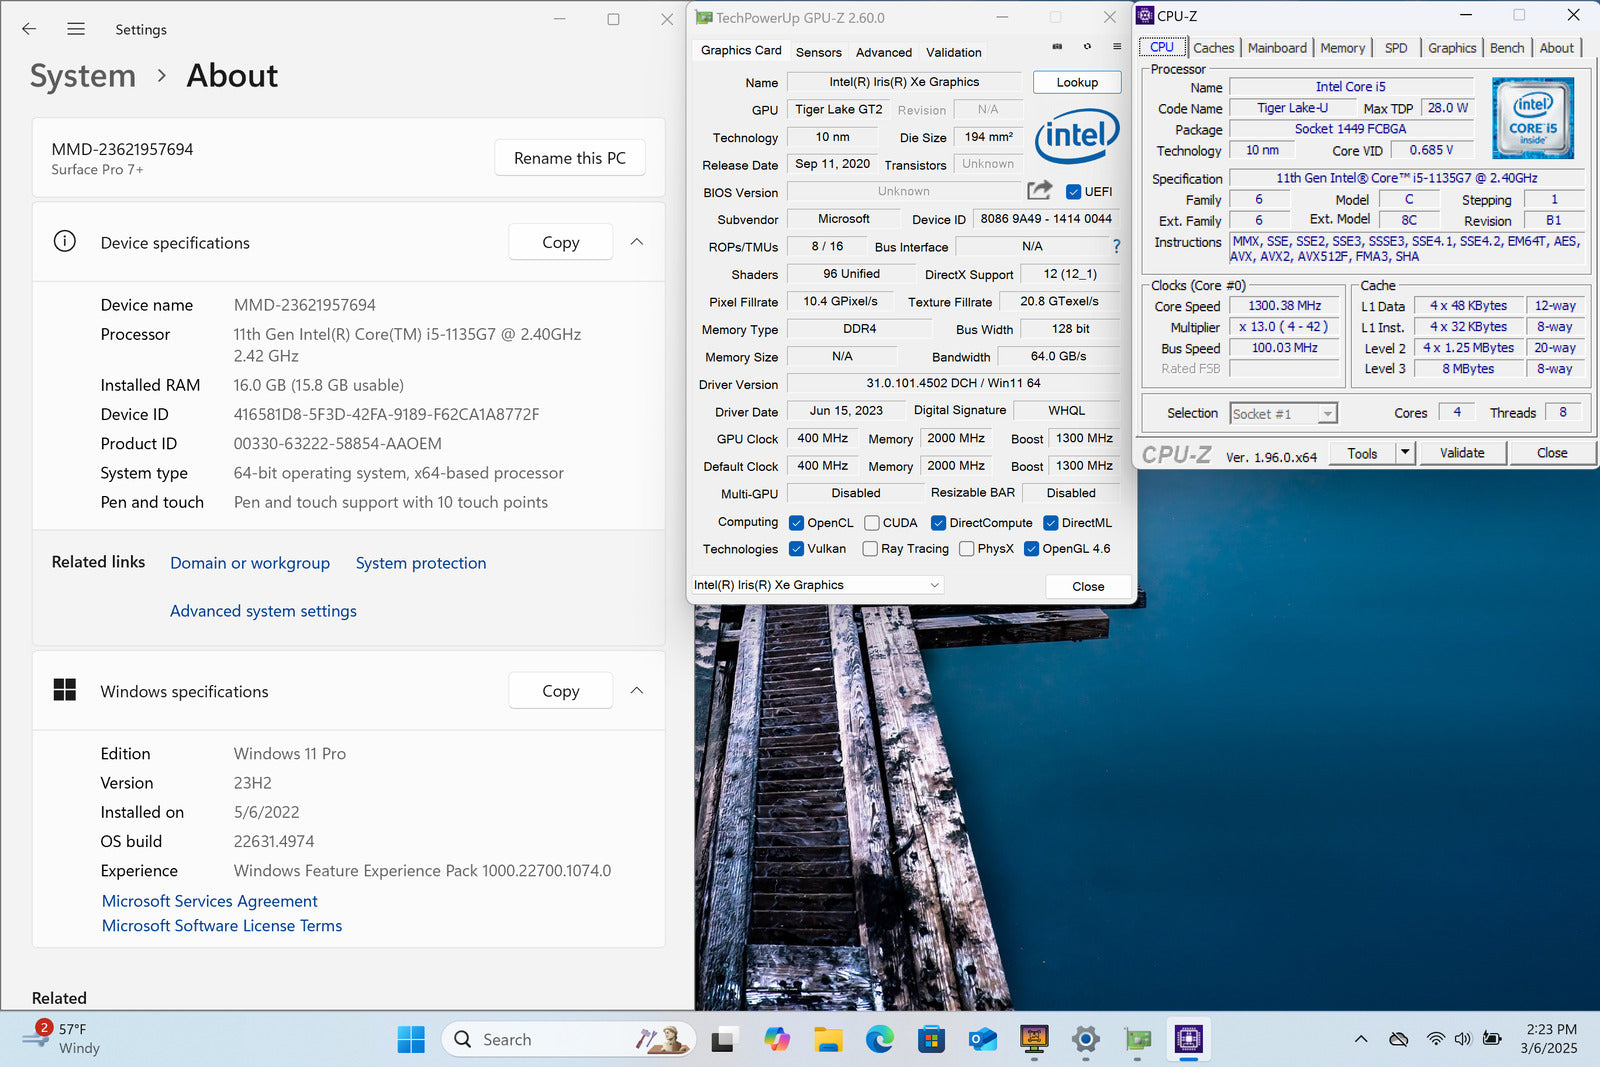Open the System protection link
The image size is (1600, 1067).
[421, 563]
